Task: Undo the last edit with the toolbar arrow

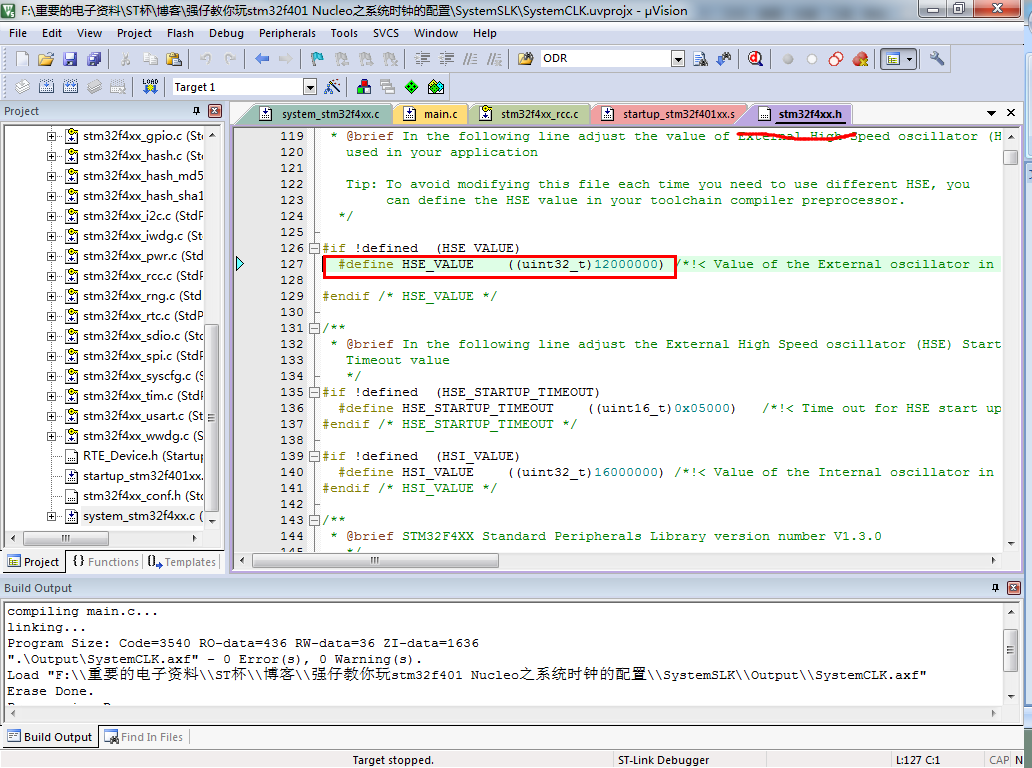Action: coord(205,59)
